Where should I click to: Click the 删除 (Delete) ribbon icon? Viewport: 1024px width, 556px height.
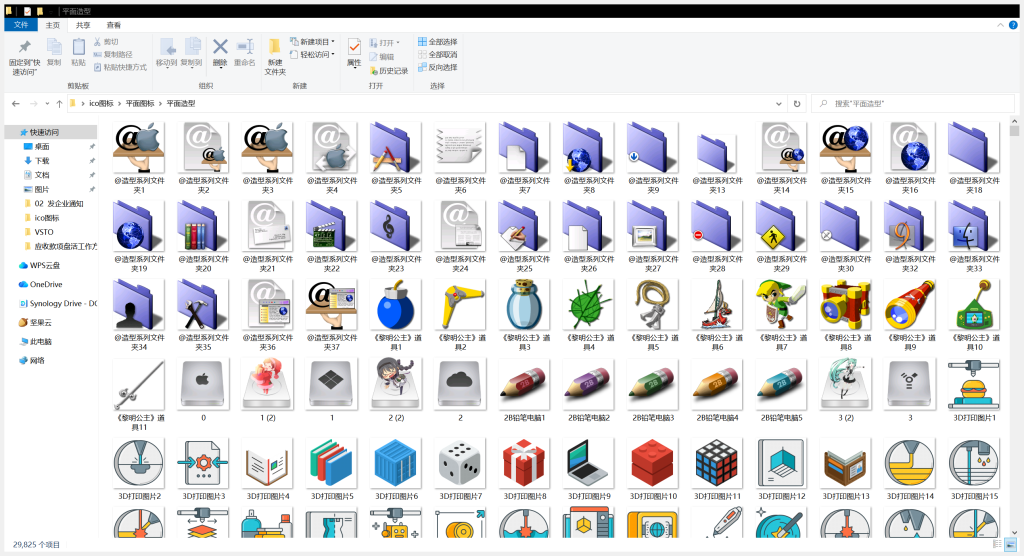(x=220, y=52)
